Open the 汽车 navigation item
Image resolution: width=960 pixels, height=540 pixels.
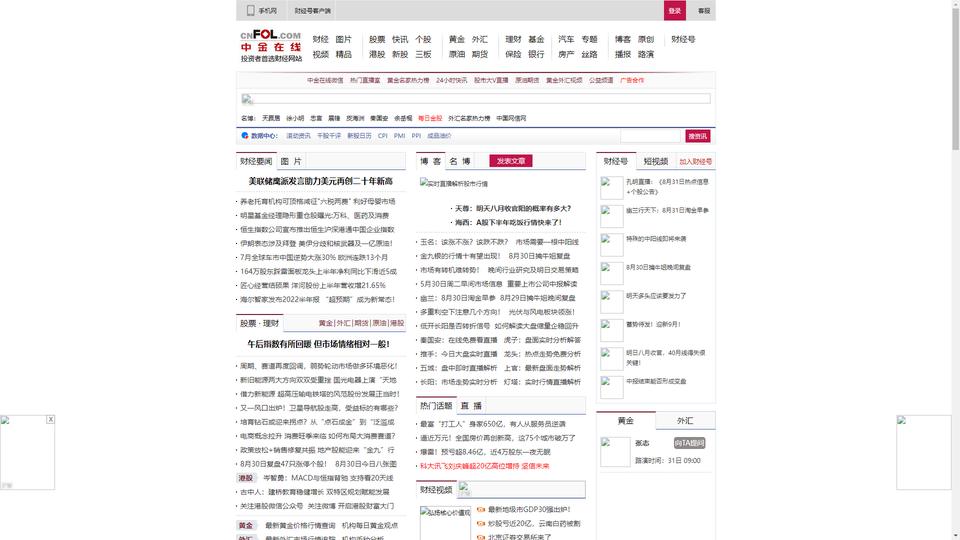(x=566, y=39)
